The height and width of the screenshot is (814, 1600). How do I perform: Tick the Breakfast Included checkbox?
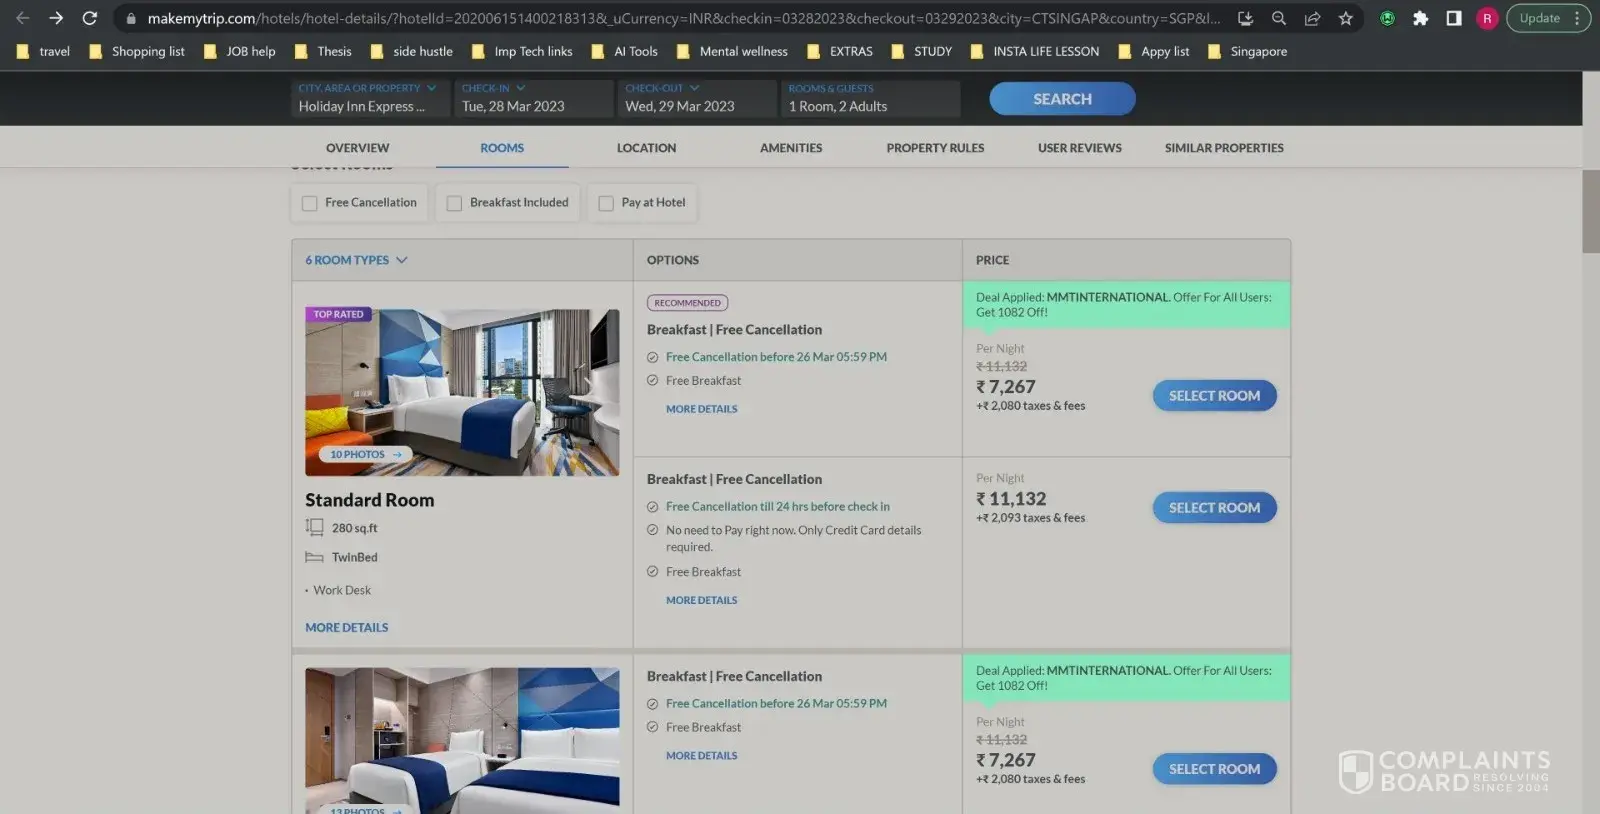coord(454,203)
